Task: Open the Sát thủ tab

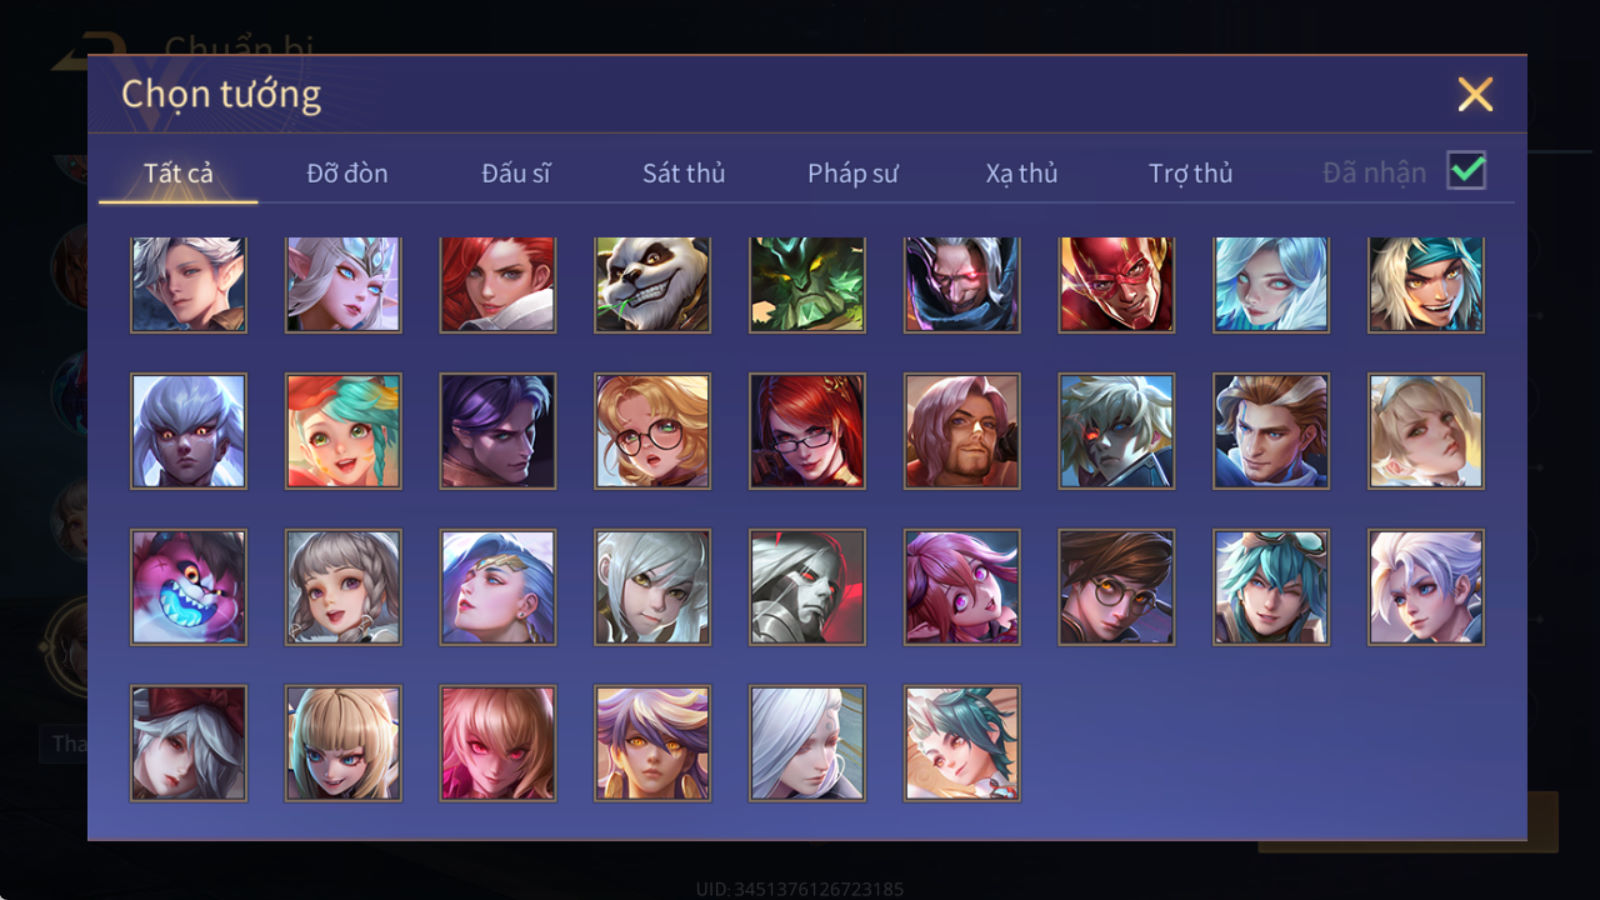Action: coord(684,173)
